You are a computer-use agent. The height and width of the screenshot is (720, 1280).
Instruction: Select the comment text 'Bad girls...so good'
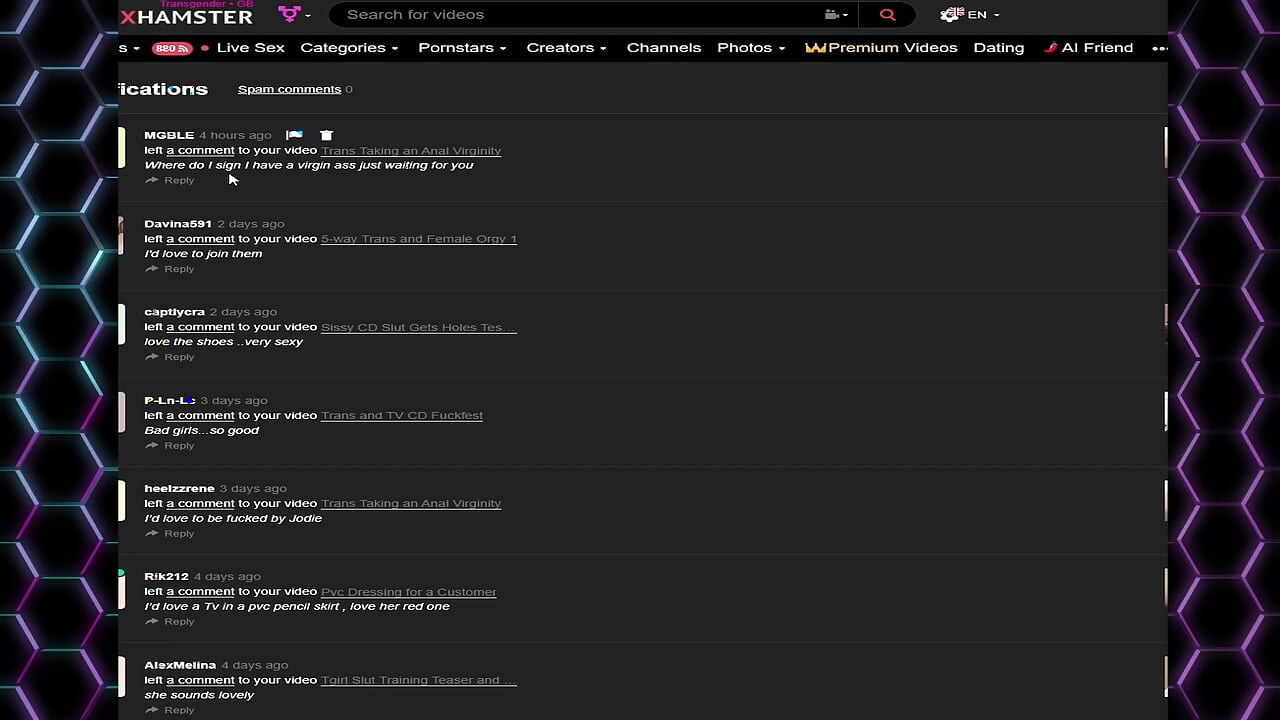pyautogui.click(x=202, y=430)
